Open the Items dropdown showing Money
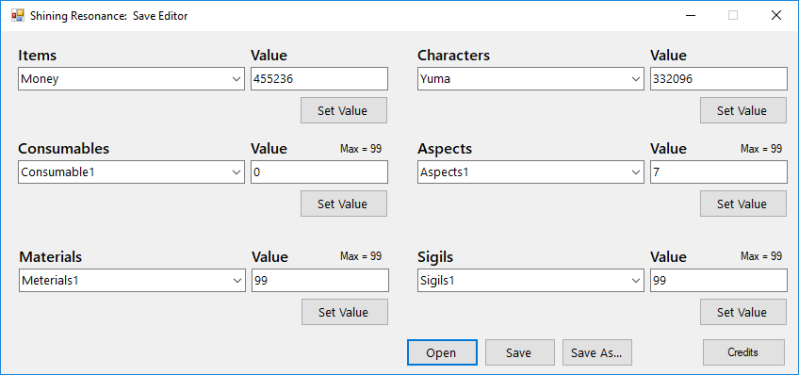Viewport: 799px width, 375px height. tap(131, 79)
